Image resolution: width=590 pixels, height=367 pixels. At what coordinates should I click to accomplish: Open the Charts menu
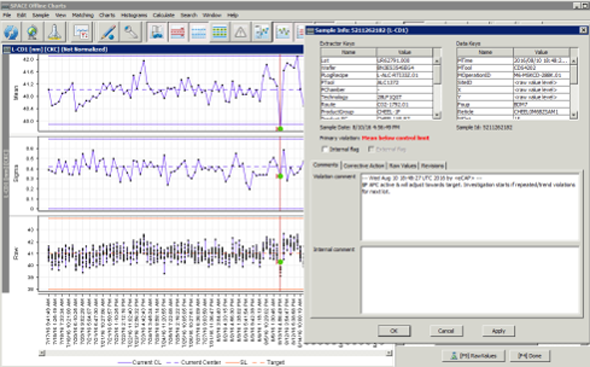click(107, 15)
